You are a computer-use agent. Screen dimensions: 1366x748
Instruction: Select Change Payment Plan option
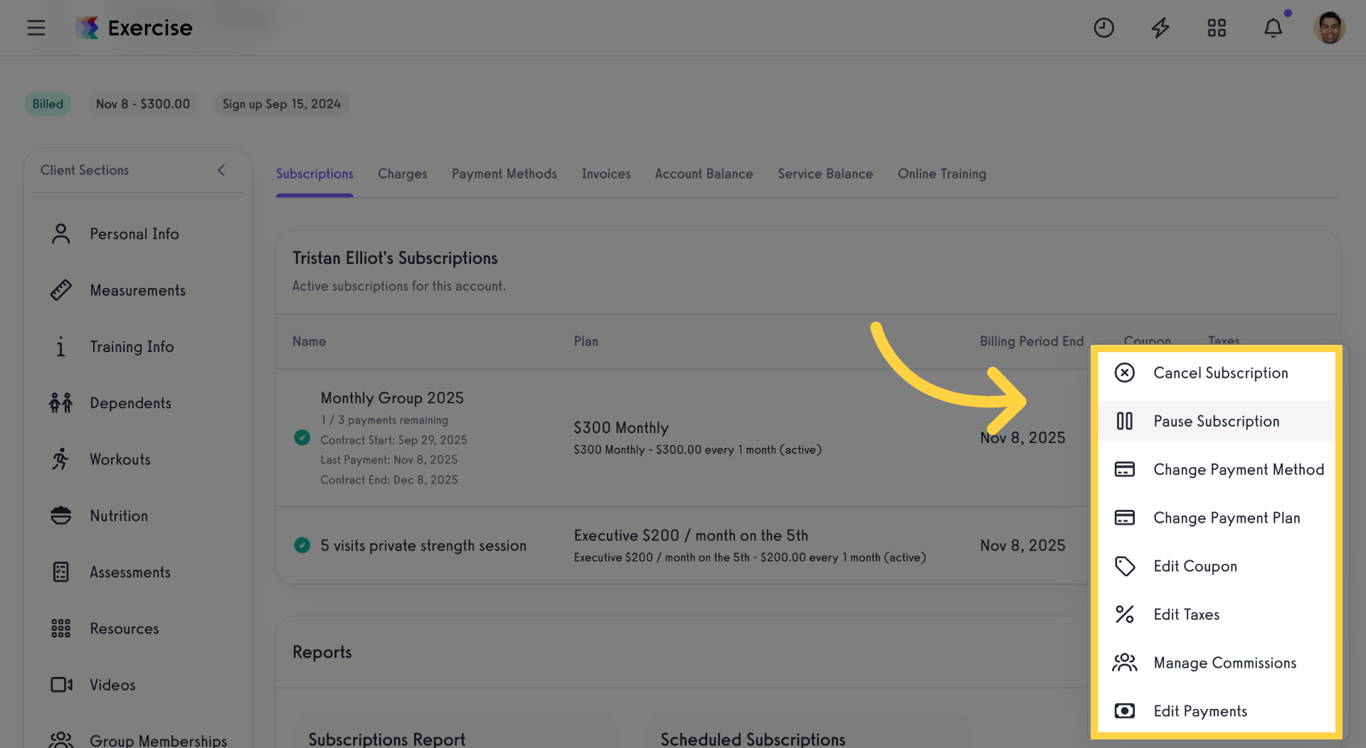1216,518
